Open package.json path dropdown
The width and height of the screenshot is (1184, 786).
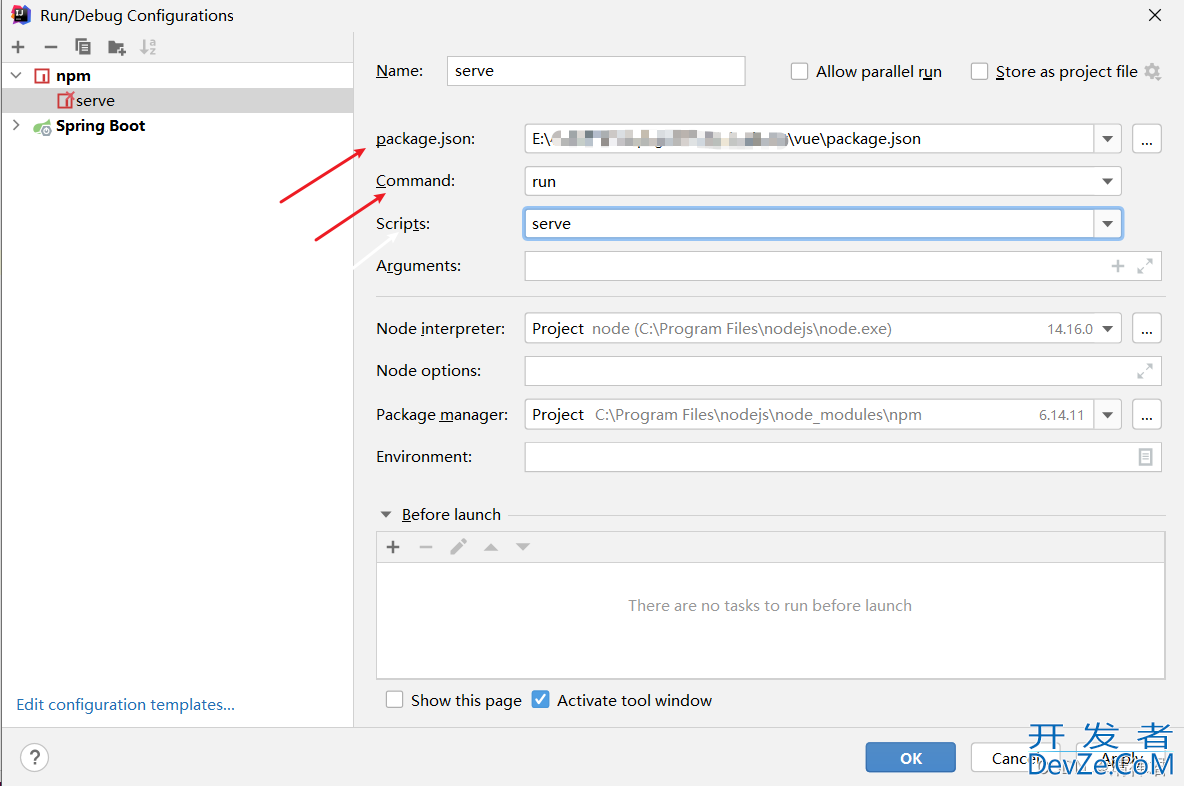[x=1108, y=139]
